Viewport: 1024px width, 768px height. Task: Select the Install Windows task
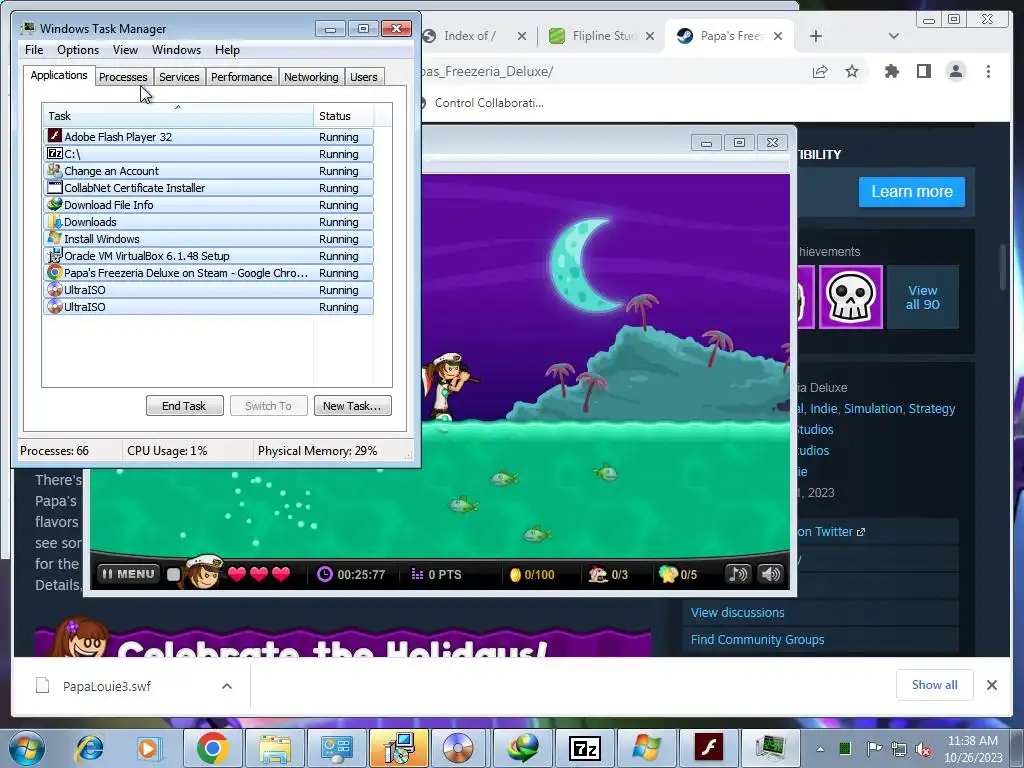209,238
